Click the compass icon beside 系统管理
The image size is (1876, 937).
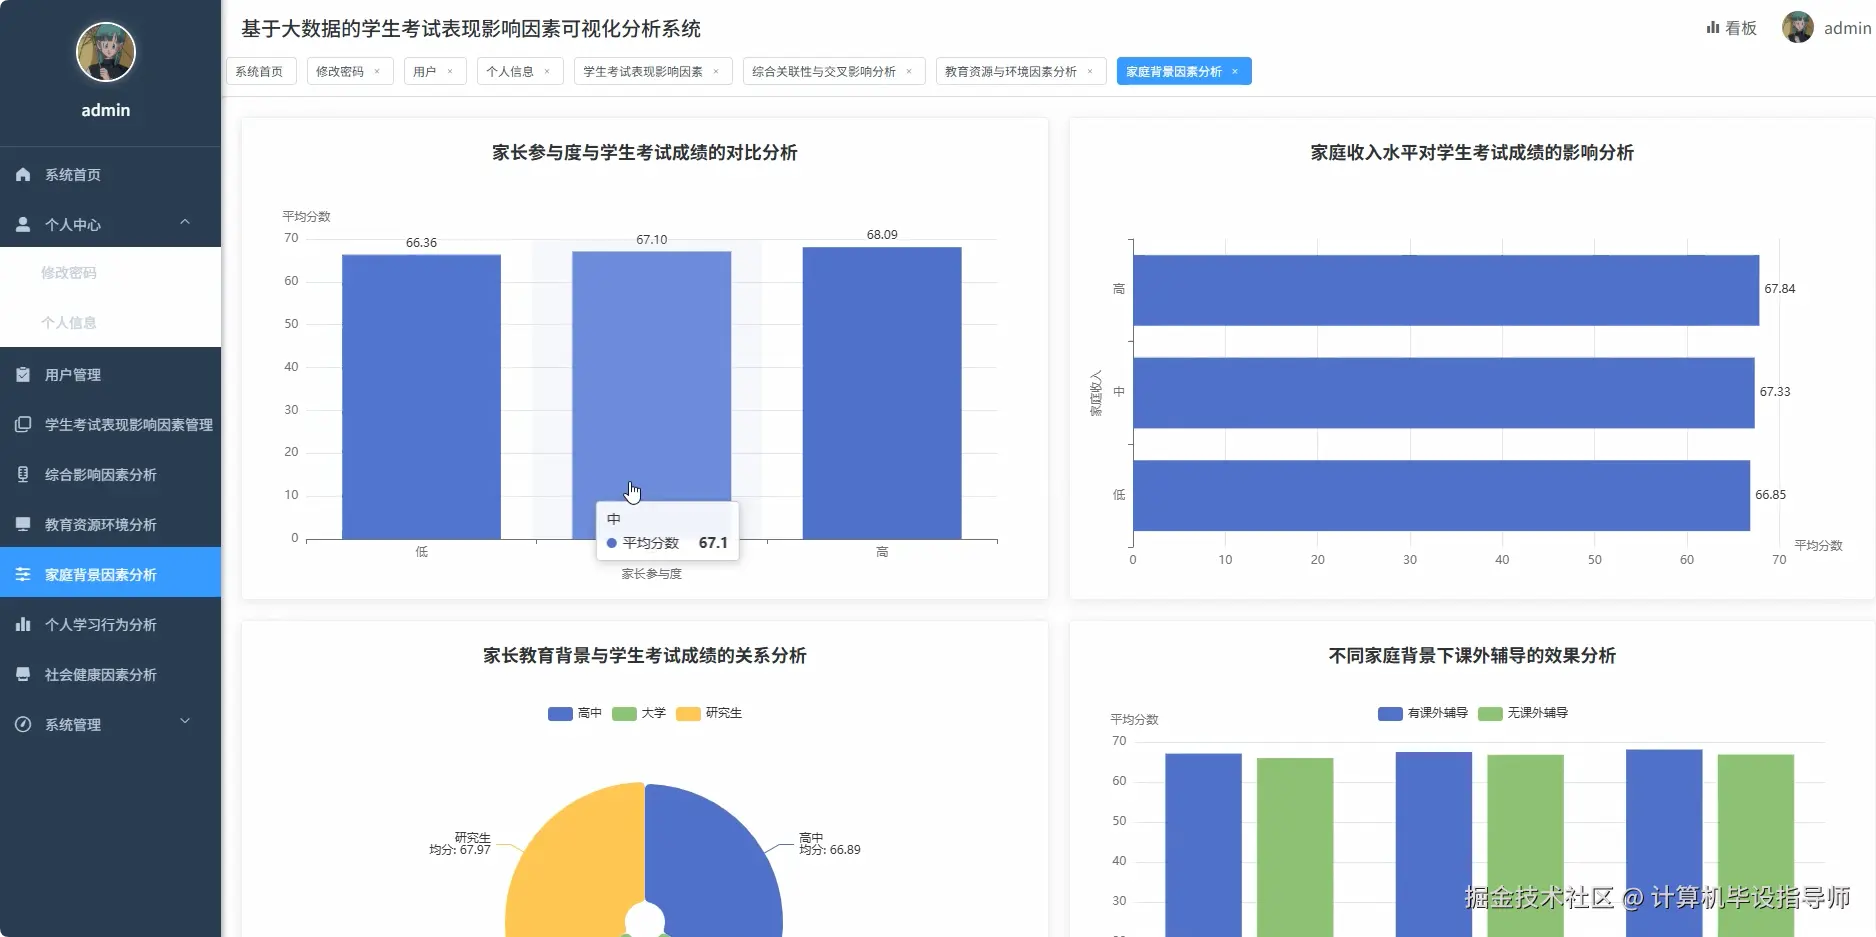(23, 724)
